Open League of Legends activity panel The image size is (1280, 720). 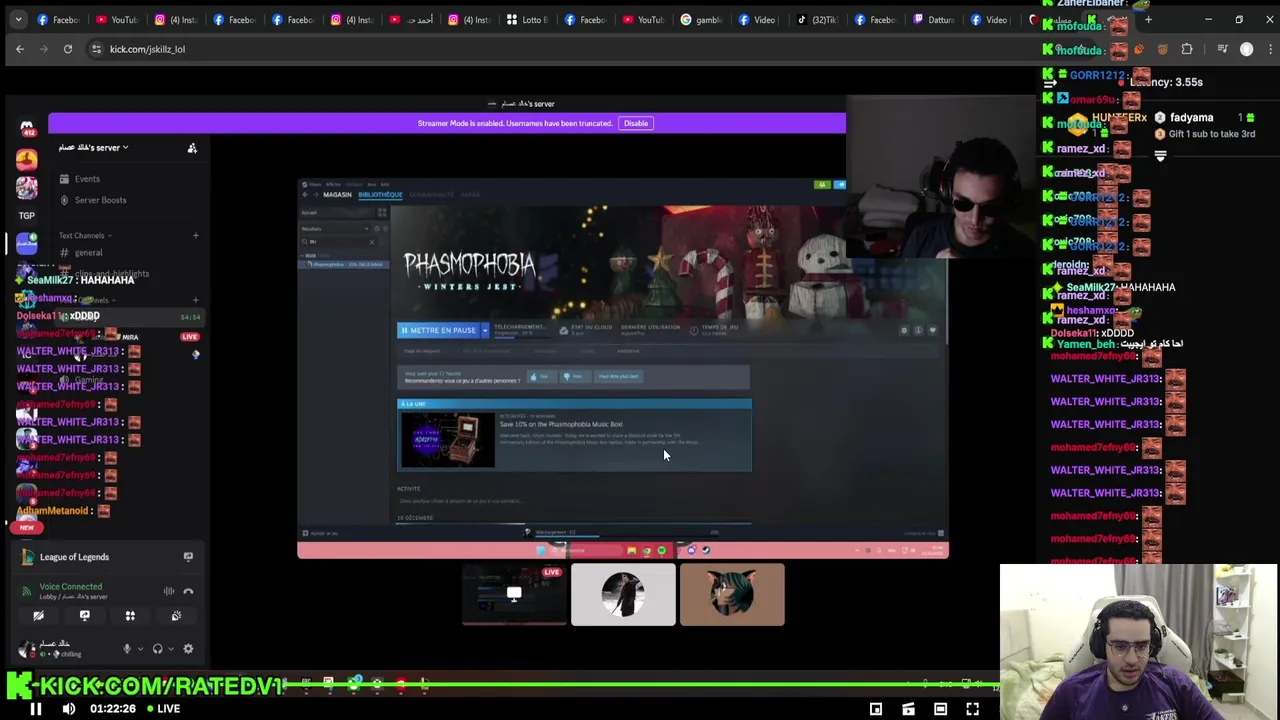coord(74,557)
